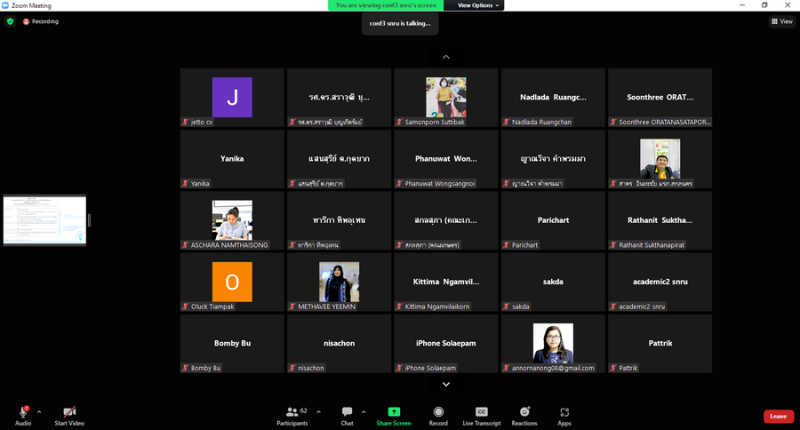Open the Chat panel
Screen dimensions: 800x430
[347, 412]
